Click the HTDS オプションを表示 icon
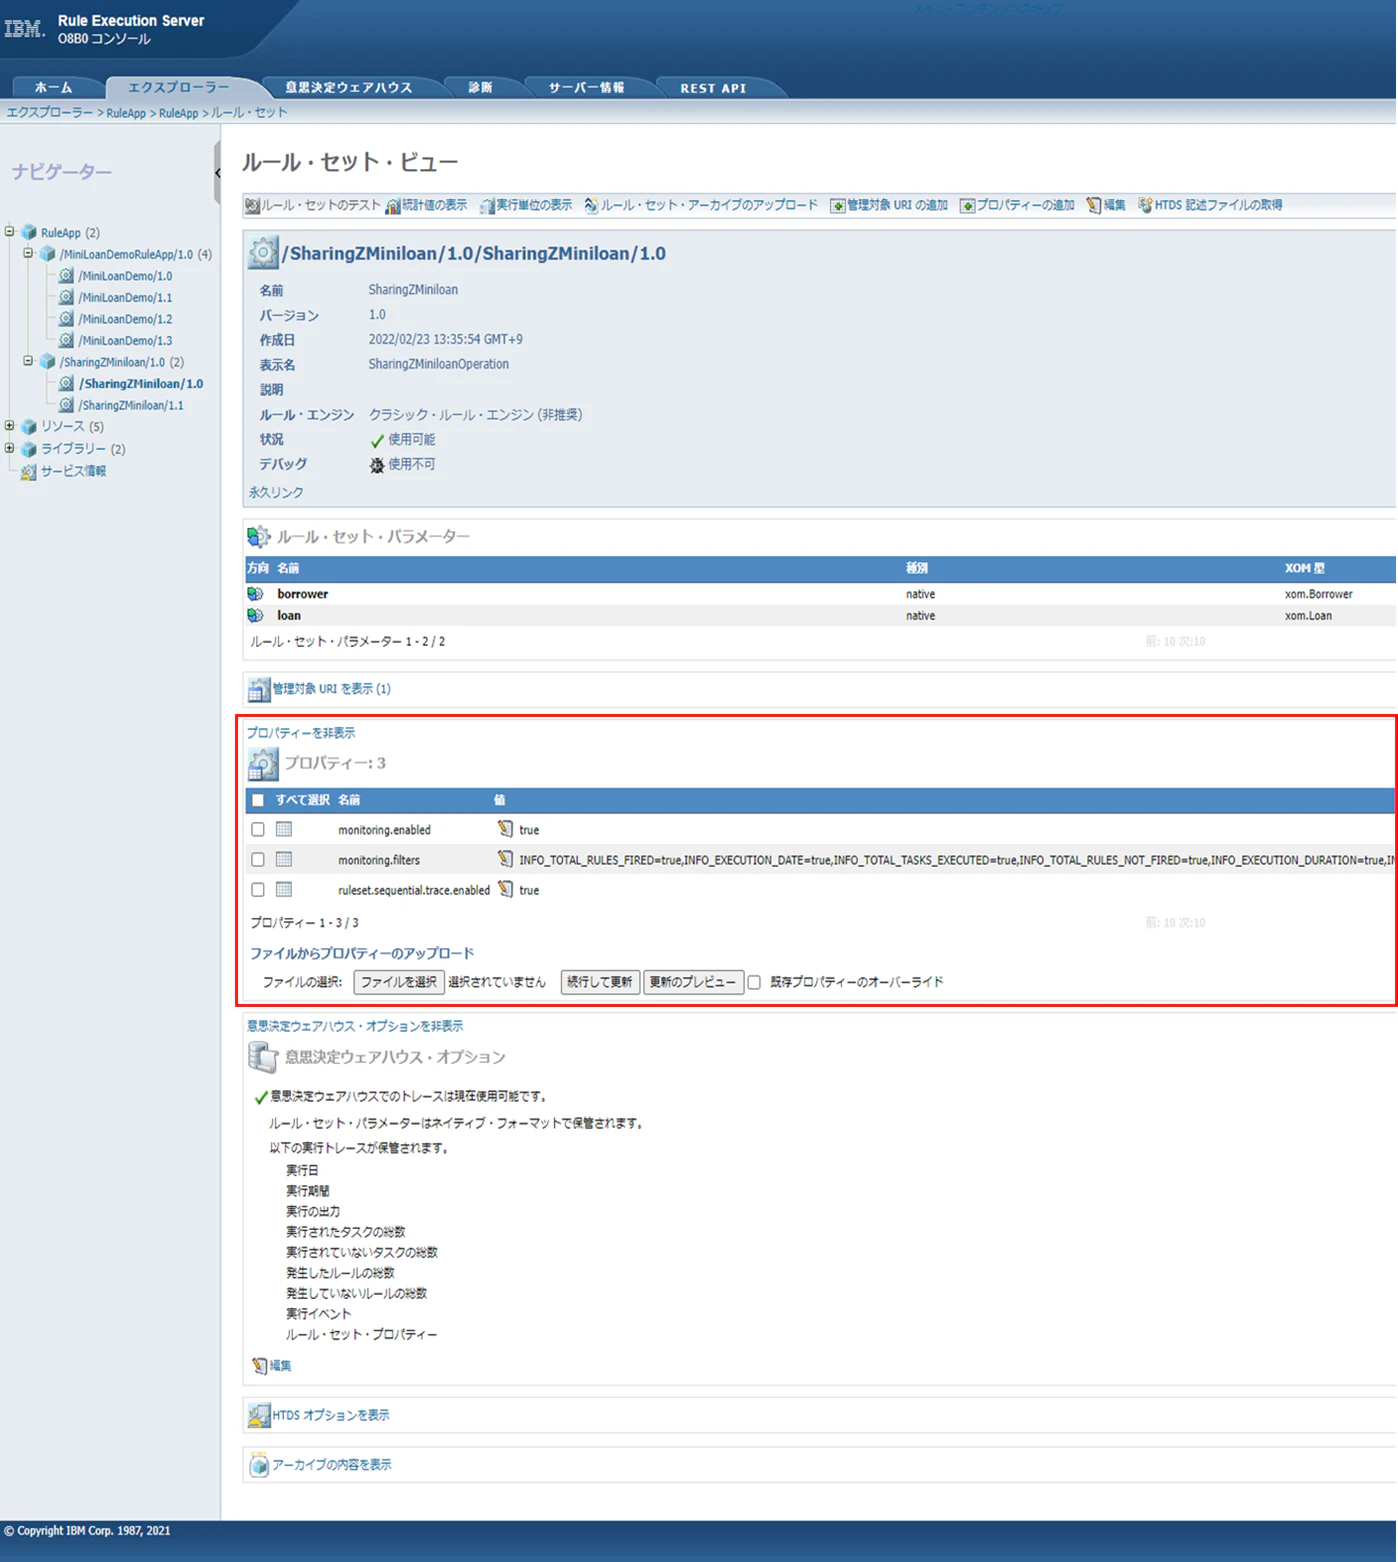This screenshot has width=1398, height=1562. (x=259, y=1415)
